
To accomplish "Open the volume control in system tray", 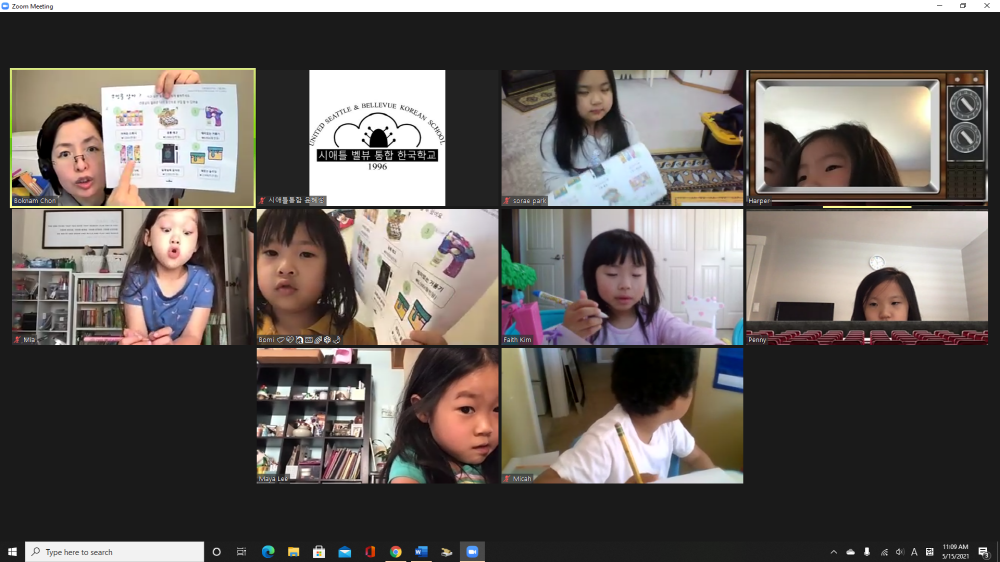I will click(x=899, y=552).
